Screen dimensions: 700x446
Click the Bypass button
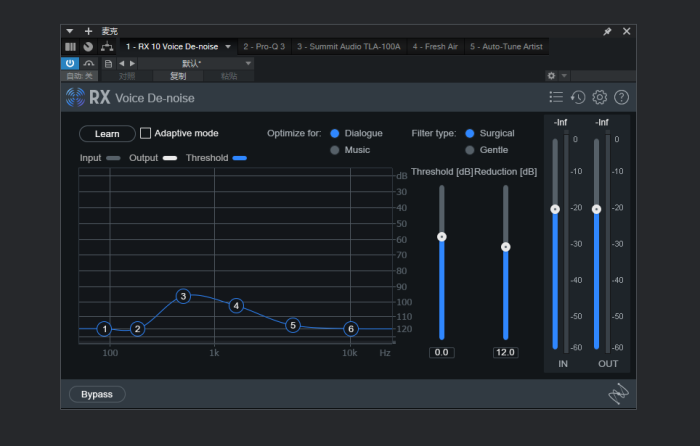pos(97,394)
